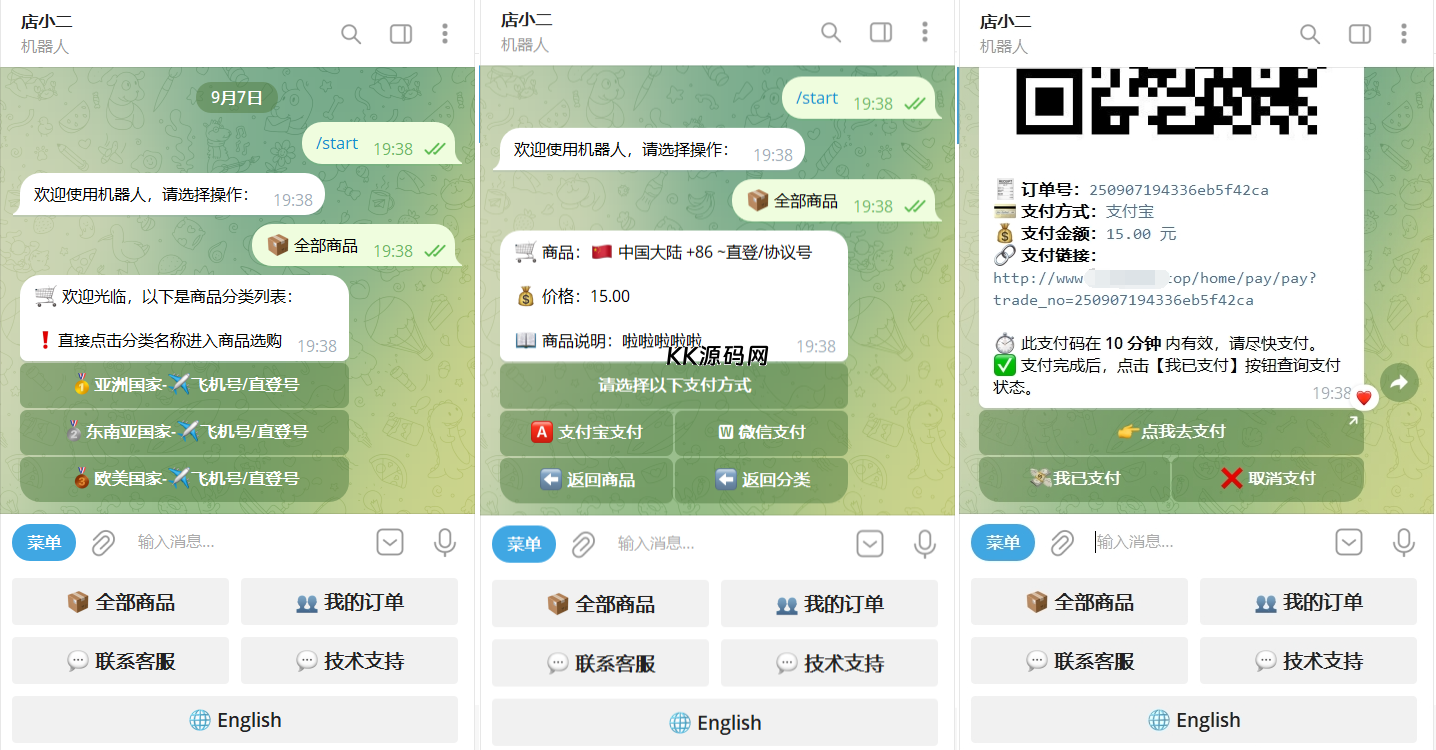Click the 店小二 chat title in left chat
Viewport: 1436px width, 750px height.
tap(47, 22)
